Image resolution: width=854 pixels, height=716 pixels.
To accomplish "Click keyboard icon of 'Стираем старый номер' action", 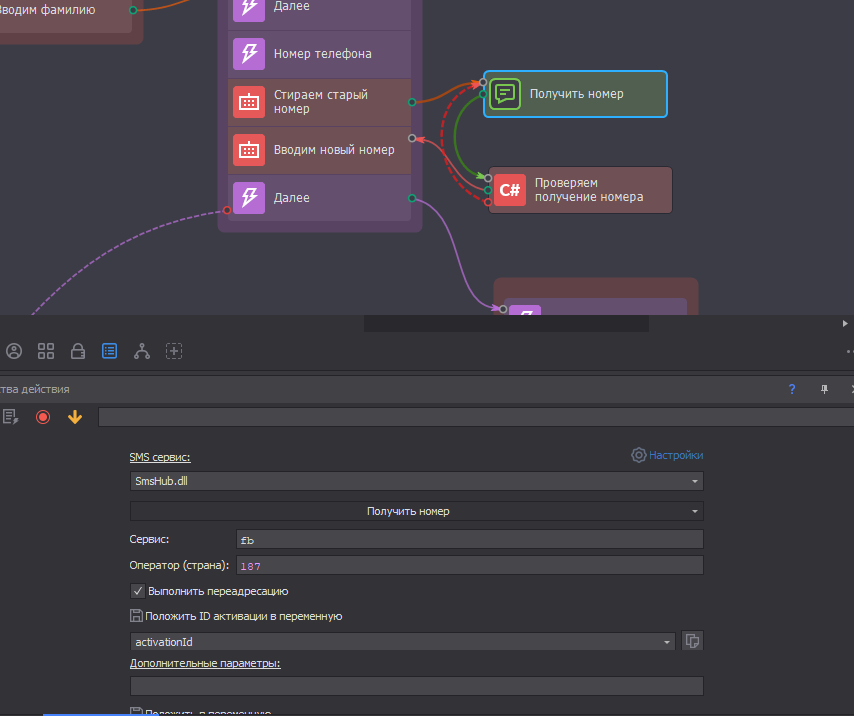I will point(249,102).
